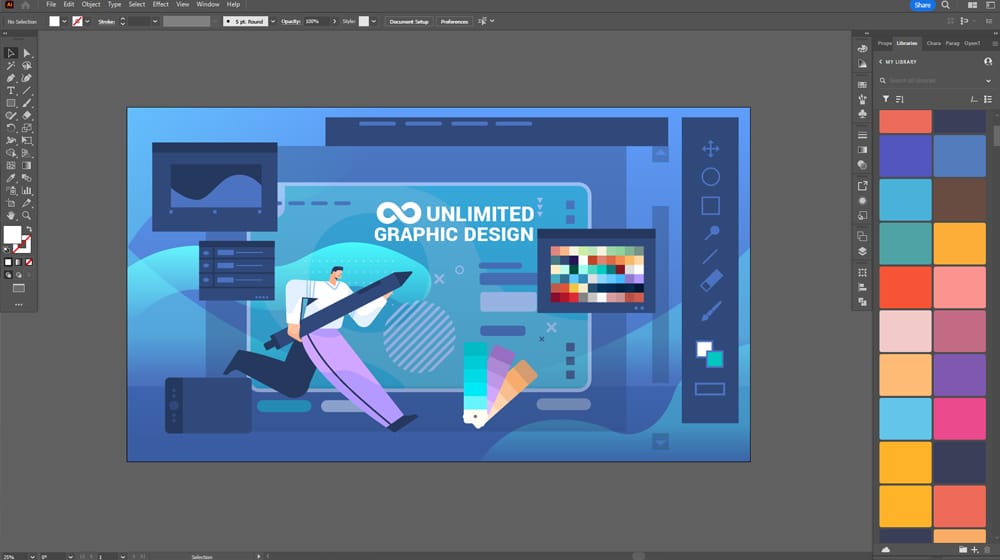Open the Symbols panel club icon

(862, 114)
